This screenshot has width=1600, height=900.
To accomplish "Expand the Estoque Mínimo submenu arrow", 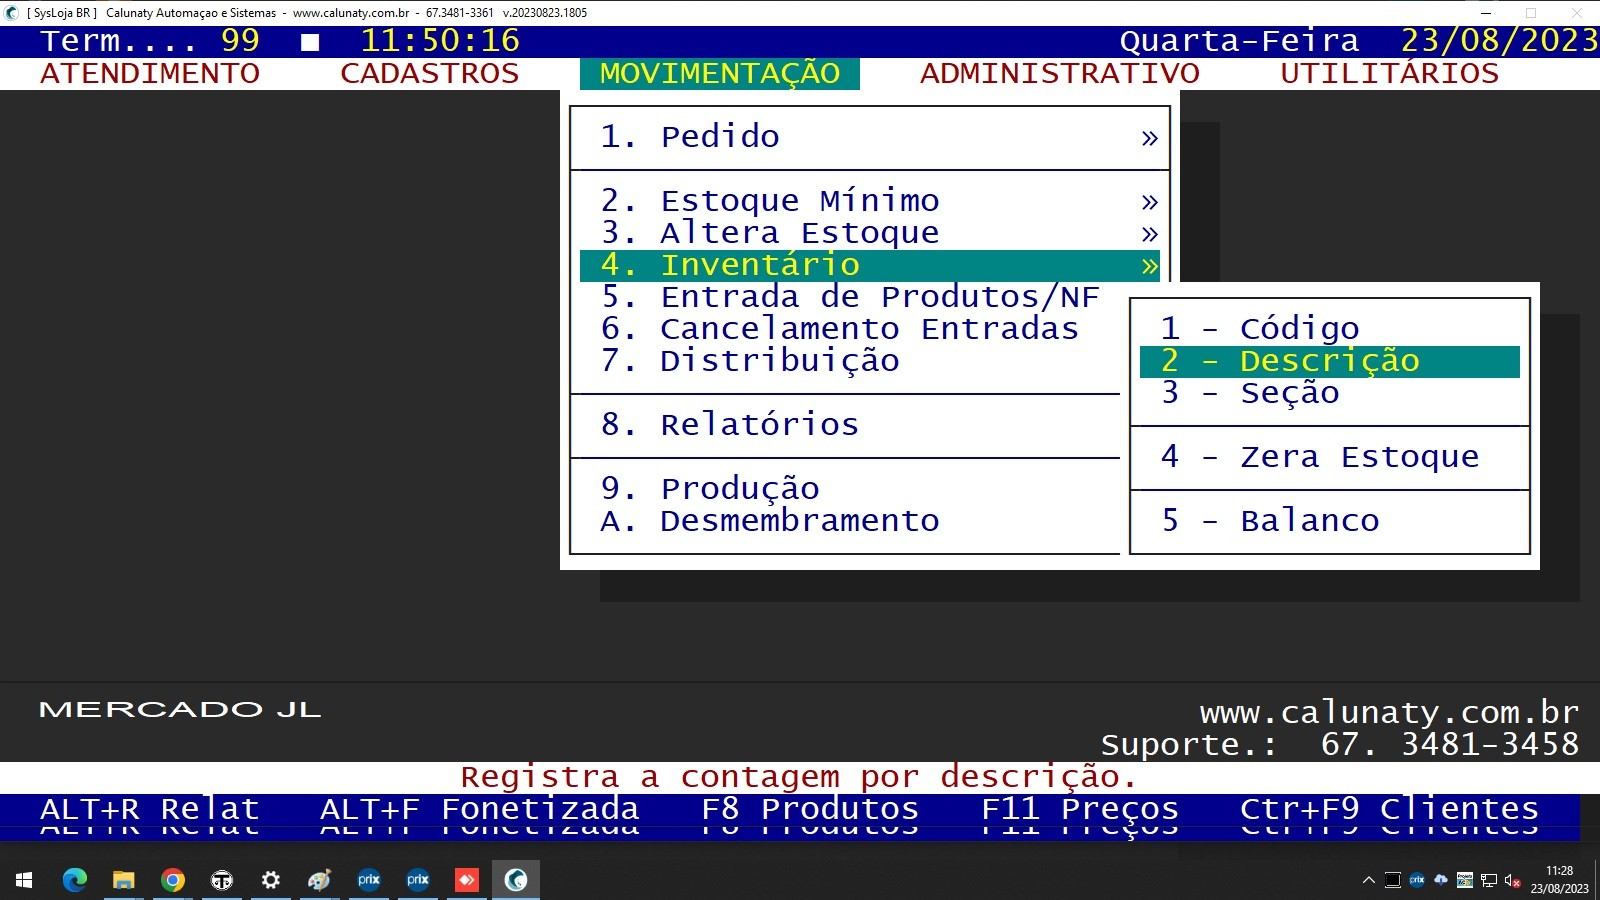I will [x=1149, y=202].
